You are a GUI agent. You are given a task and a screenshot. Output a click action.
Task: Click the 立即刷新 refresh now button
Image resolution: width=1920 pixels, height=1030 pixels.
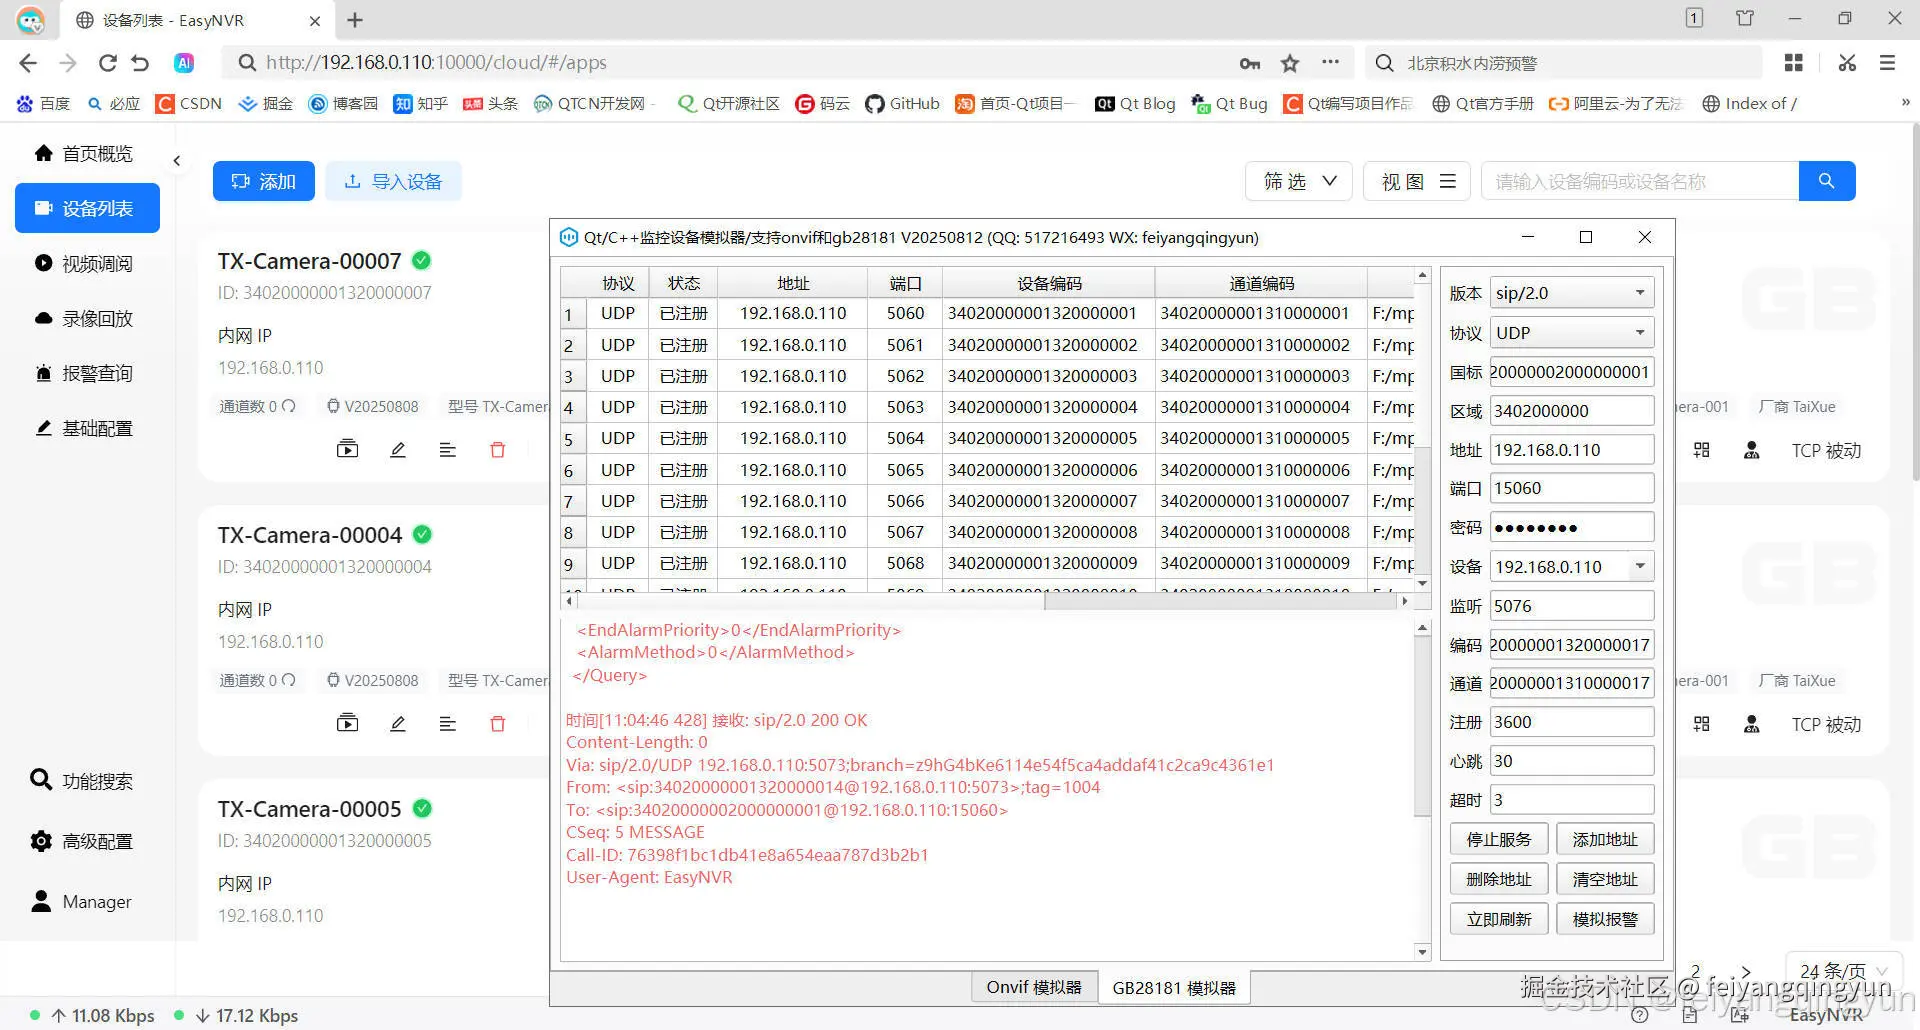click(1499, 919)
